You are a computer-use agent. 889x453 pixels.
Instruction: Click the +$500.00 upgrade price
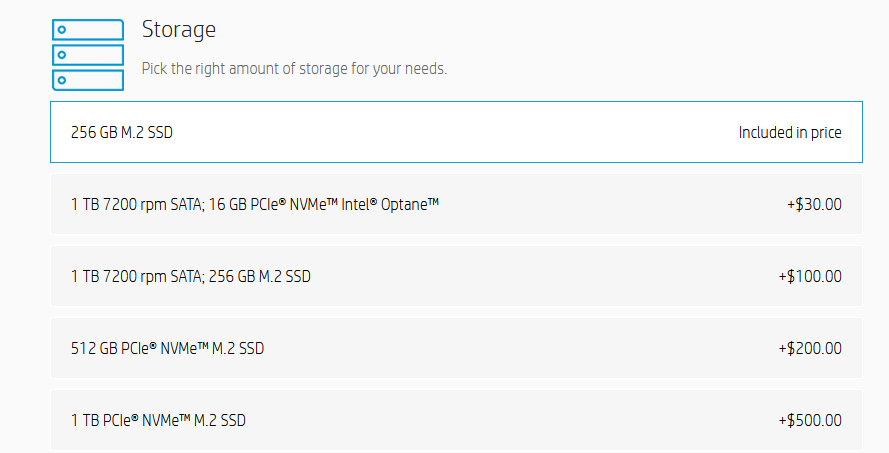coord(810,420)
